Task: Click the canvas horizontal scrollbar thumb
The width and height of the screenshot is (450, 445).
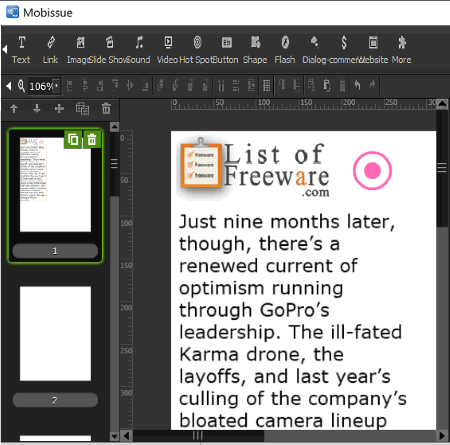Action: click(x=199, y=436)
